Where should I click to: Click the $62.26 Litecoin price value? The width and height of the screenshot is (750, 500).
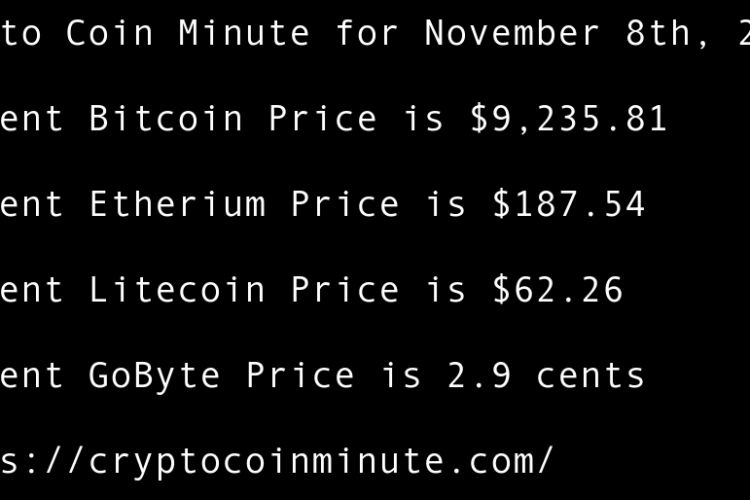click(557, 290)
